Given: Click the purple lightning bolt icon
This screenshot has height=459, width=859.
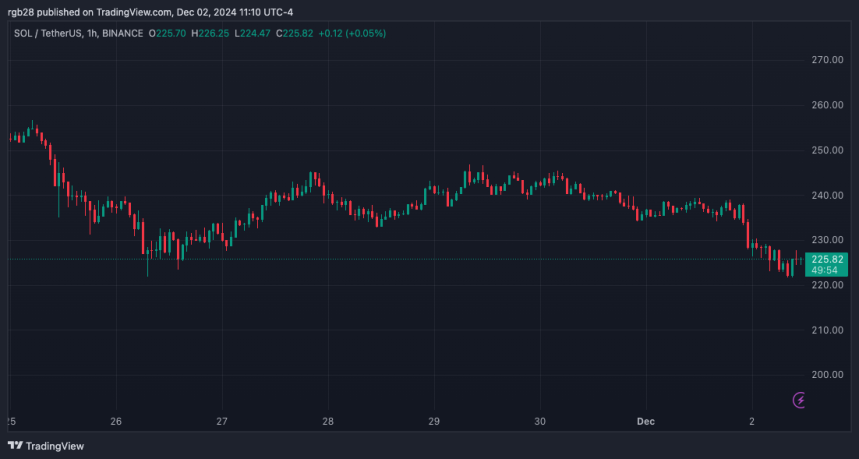Looking at the screenshot, I should click(800, 400).
